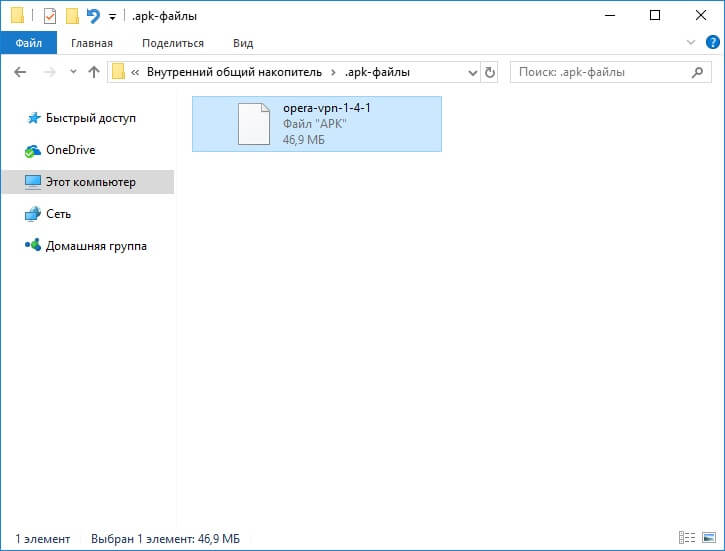Click the Файл "APK" type text
This screenshot has height=551, width=725.
(x=314, y=124)
